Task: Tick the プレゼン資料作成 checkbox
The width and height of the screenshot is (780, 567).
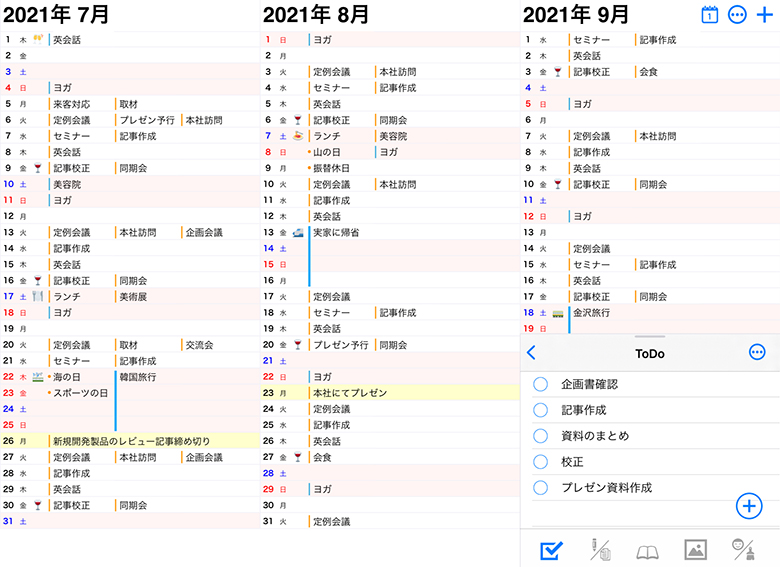Action: (541, 488)
